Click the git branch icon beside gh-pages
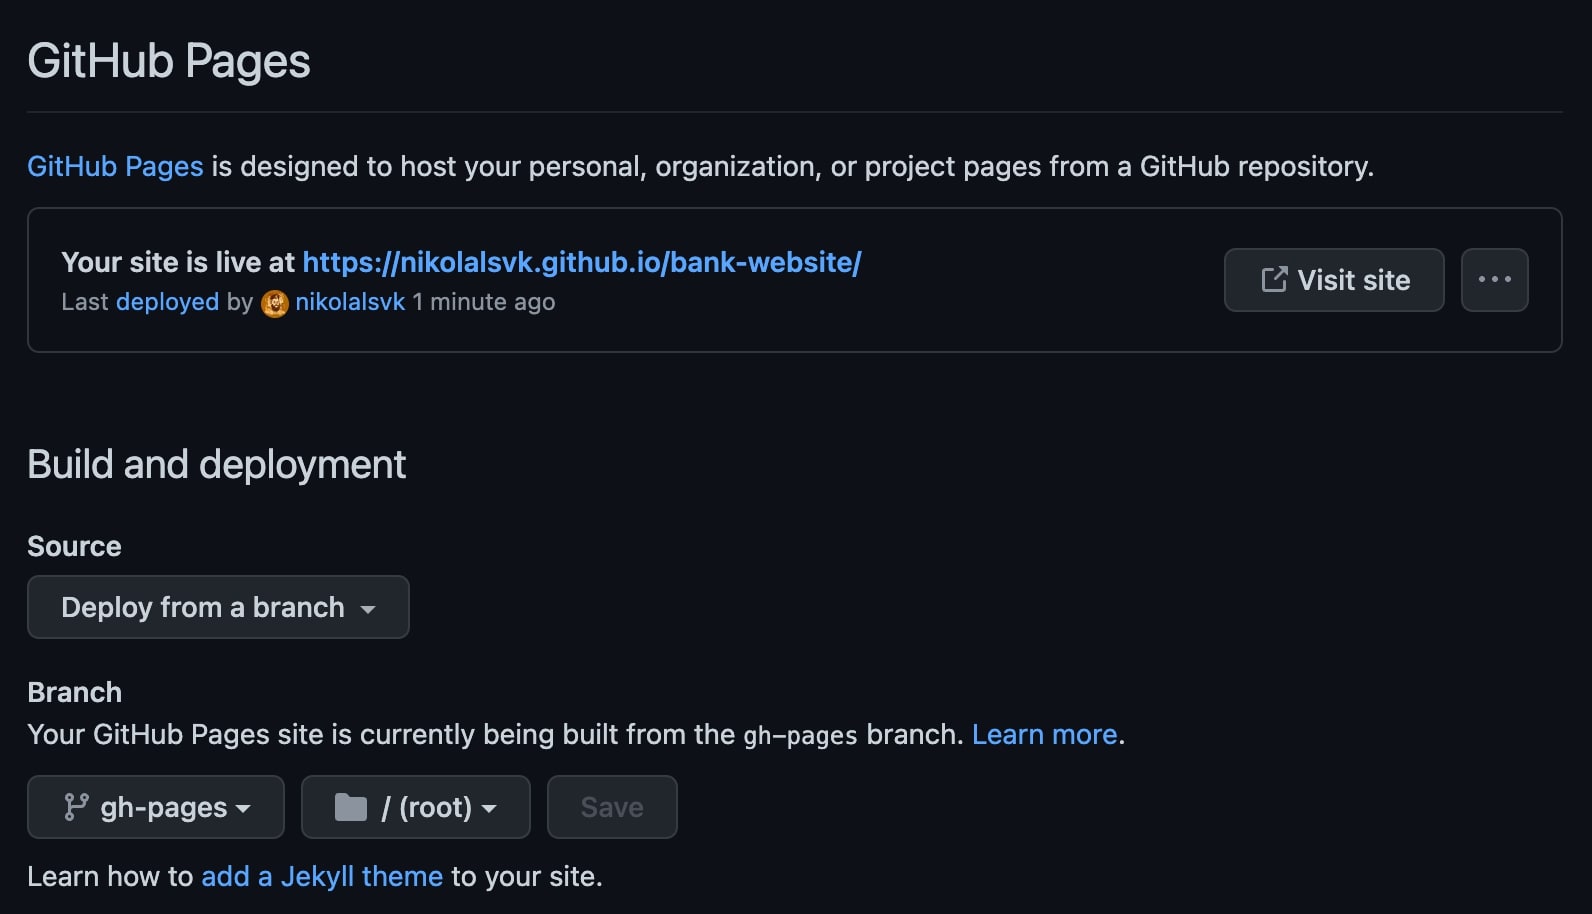The image size is (1592, 914). click(76, 807)
